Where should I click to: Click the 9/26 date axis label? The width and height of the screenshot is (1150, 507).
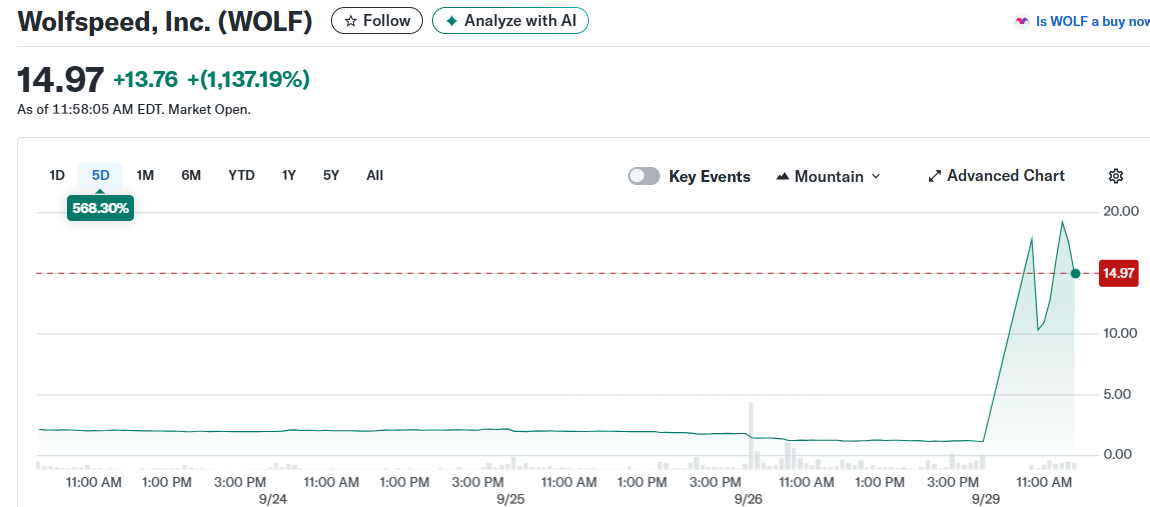[x=748, y=498]
